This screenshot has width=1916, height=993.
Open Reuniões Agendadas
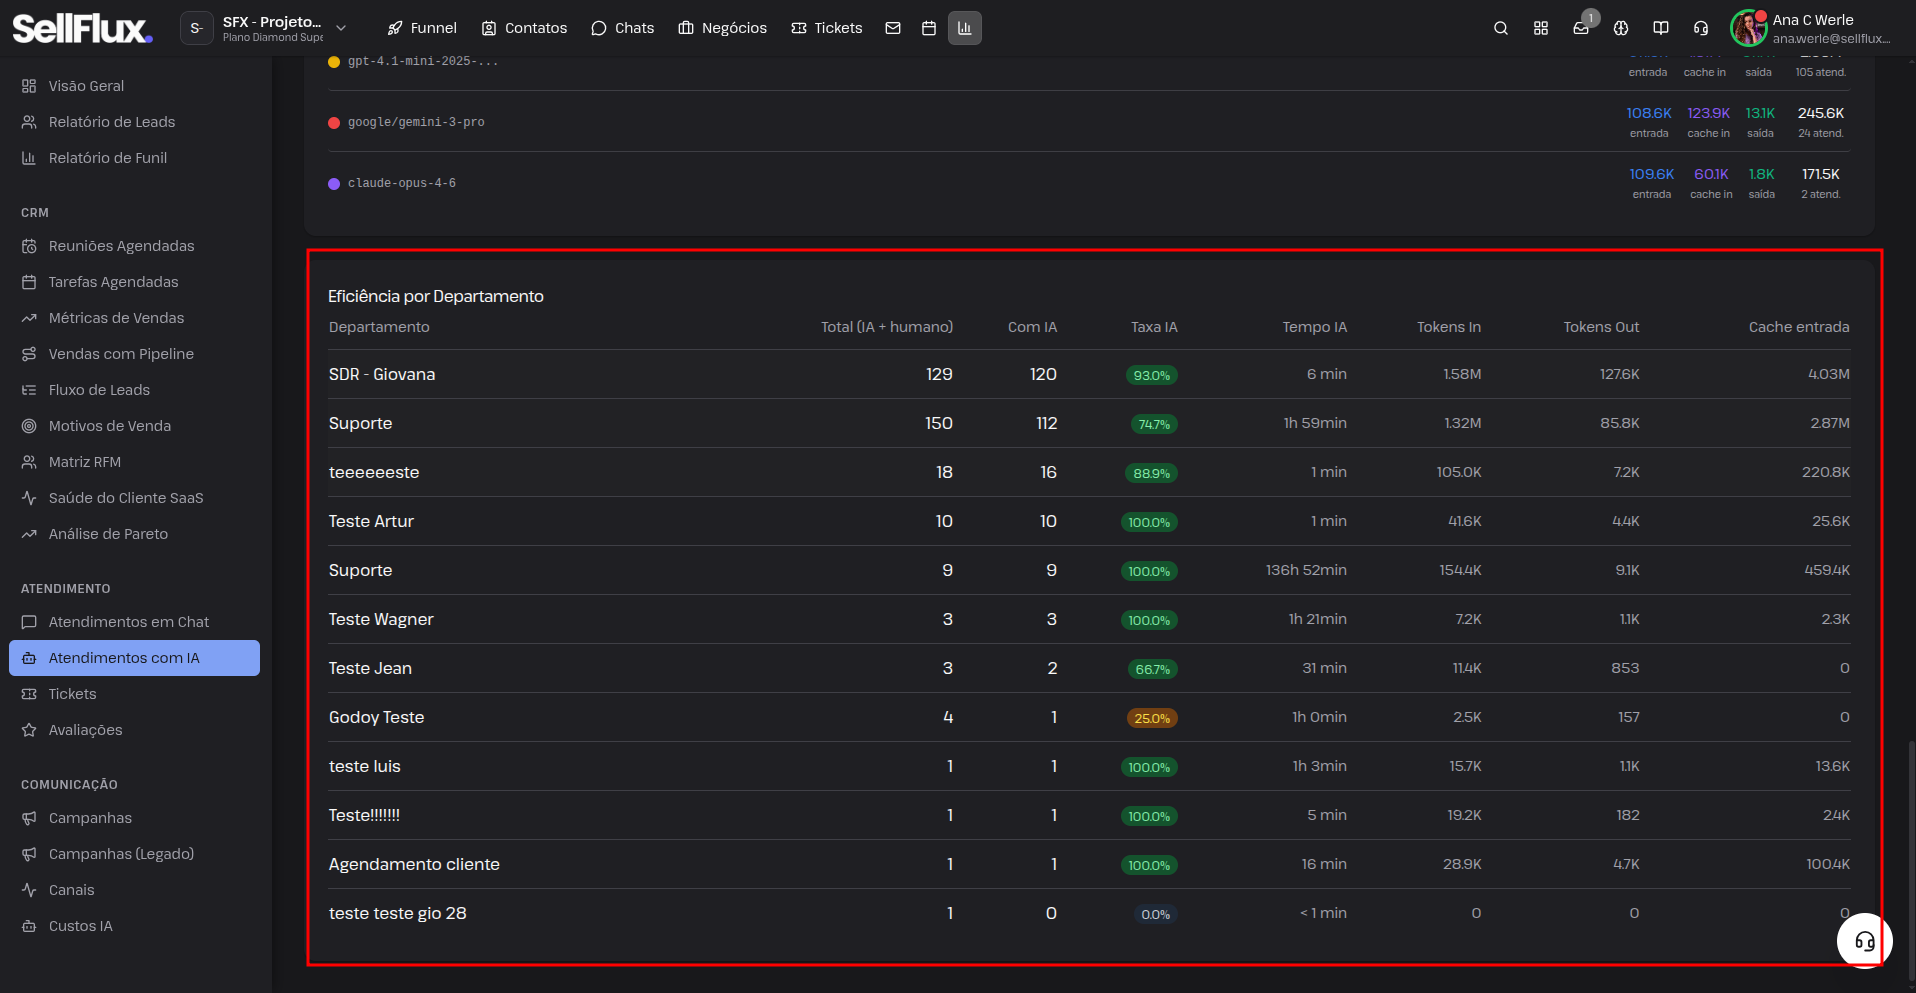point(135,246)
